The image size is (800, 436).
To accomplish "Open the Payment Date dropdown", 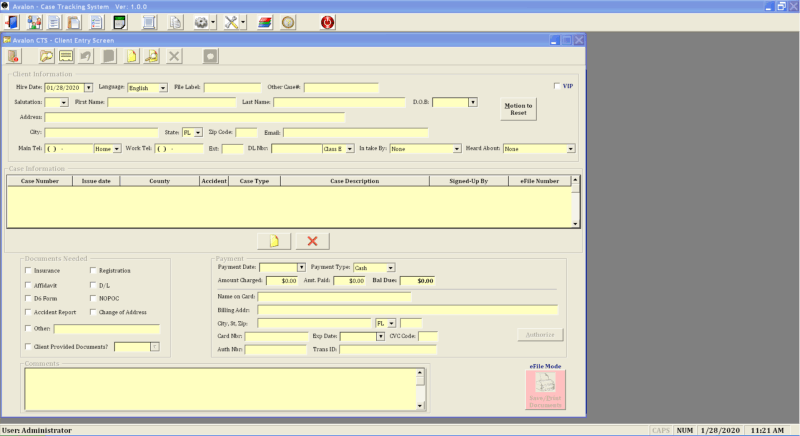I will (301, 267).
